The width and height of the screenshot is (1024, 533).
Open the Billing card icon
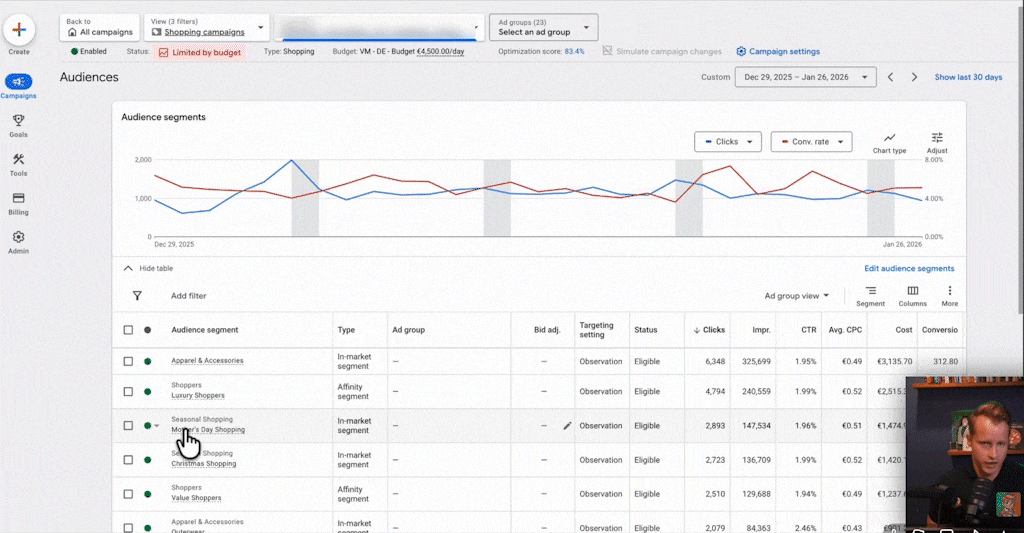(18, 199)
